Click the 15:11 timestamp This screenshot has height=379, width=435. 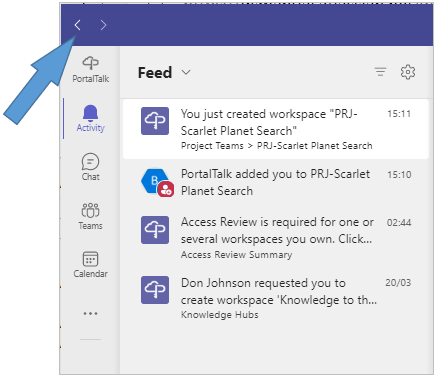tap(399, 114)
